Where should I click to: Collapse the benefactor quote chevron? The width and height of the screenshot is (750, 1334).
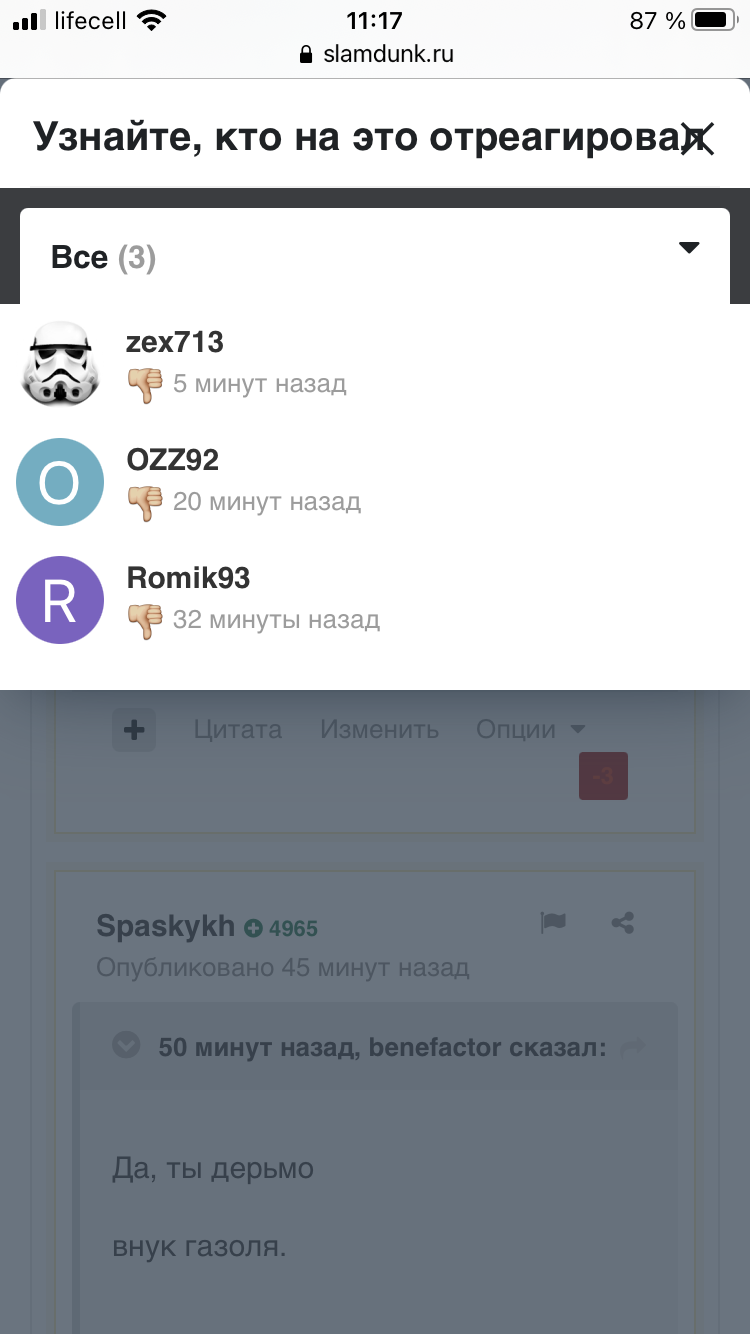tap(127, 1047)
